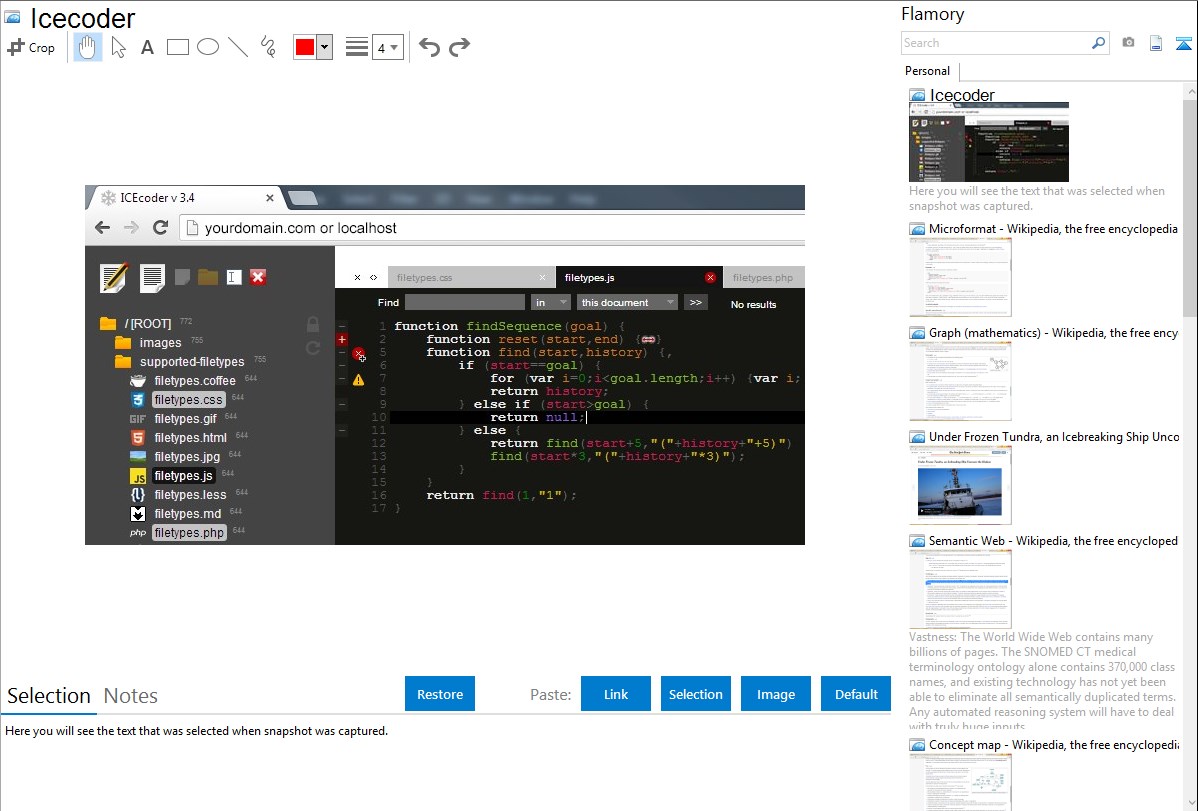Open the Icecoder snapshot thumbnail

click(x=989, y=143)
